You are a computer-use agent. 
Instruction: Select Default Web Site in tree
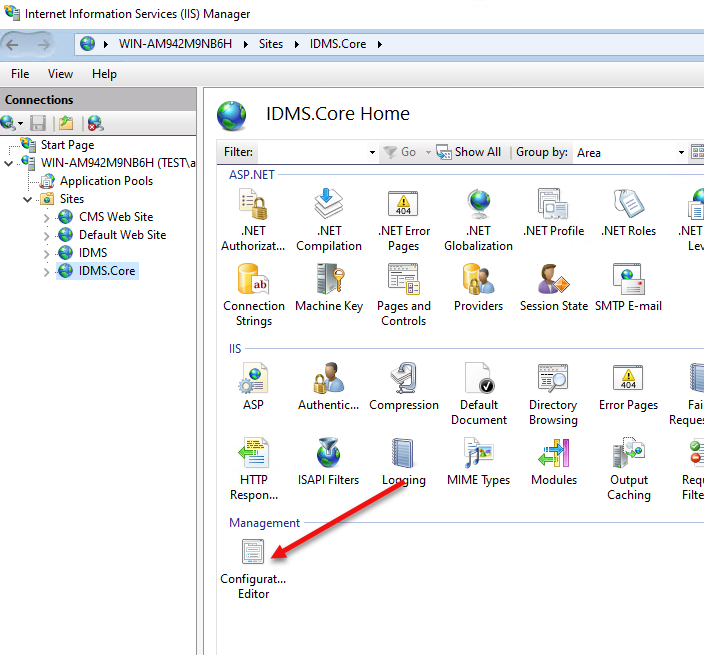click(x=122, y=235)
